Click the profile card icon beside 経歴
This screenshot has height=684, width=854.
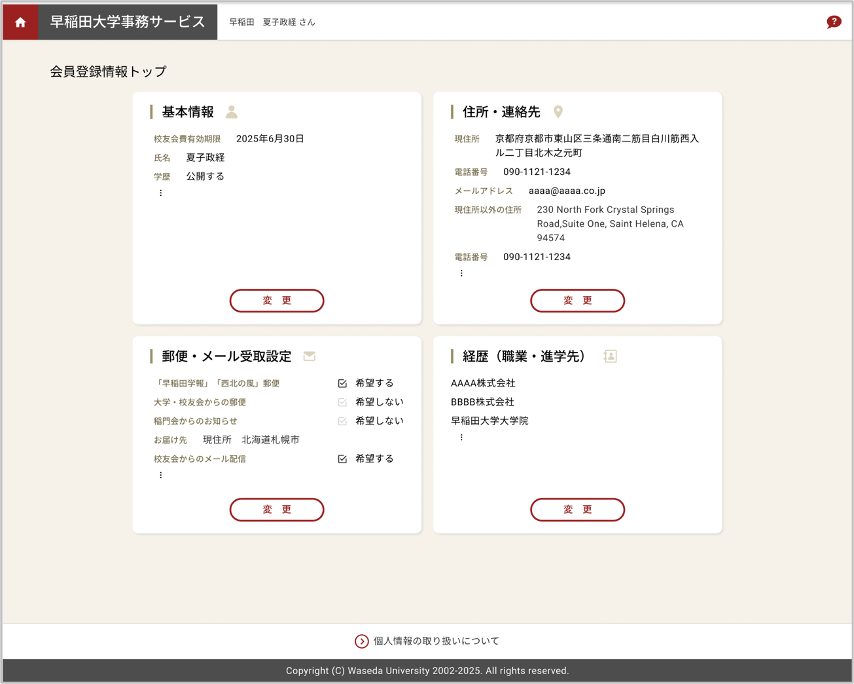coord(610,356)
